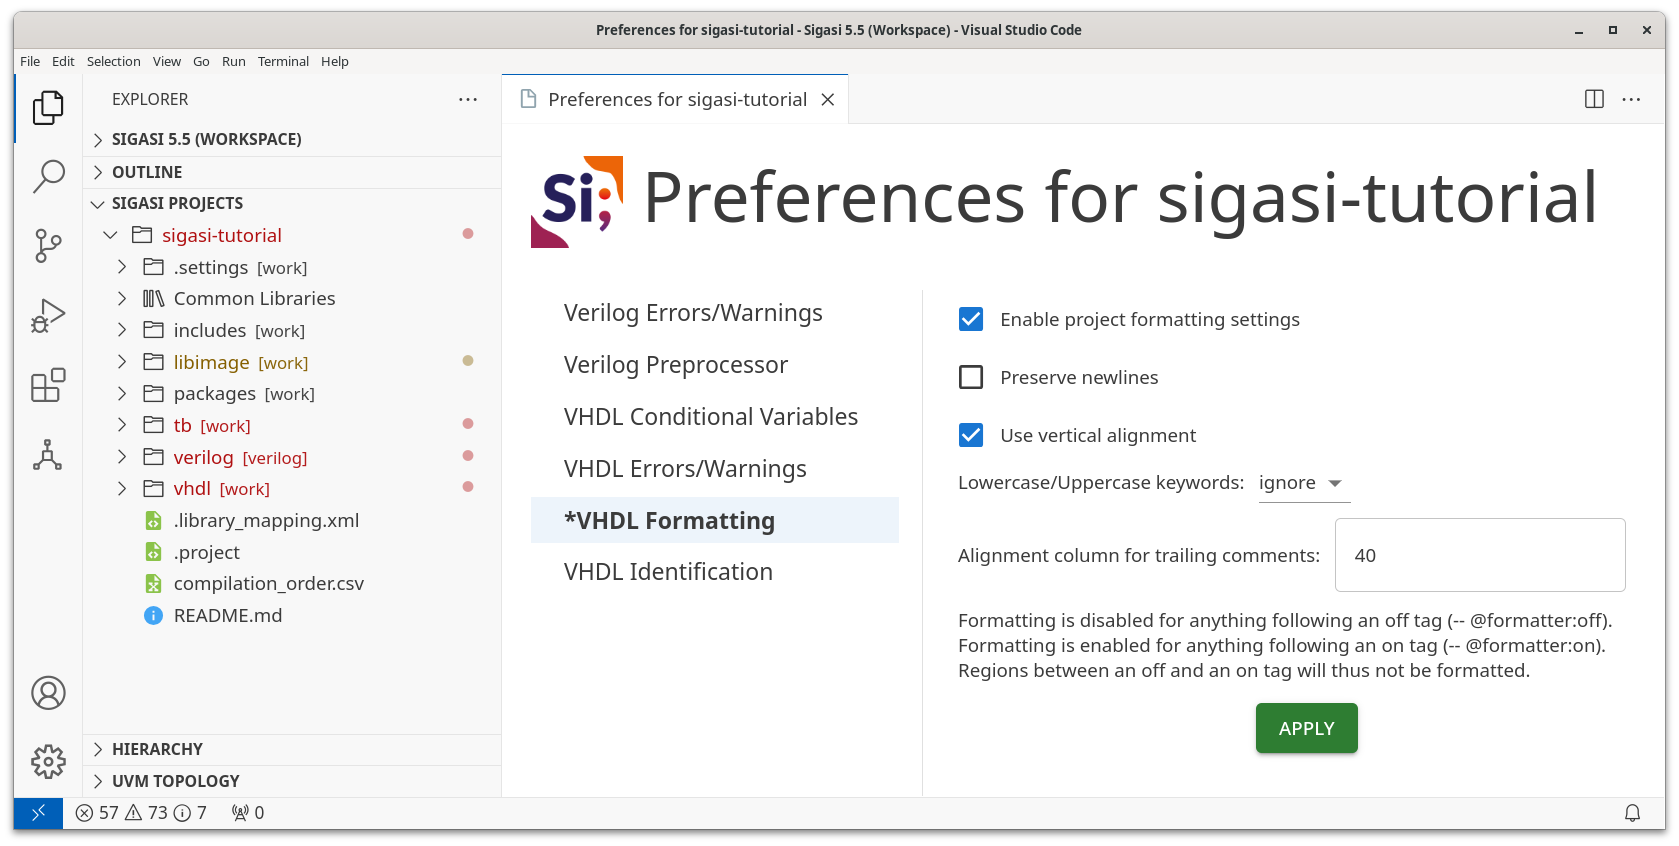
Task: Click the compilation_order.csv file icon
Action: coord(153,584)
